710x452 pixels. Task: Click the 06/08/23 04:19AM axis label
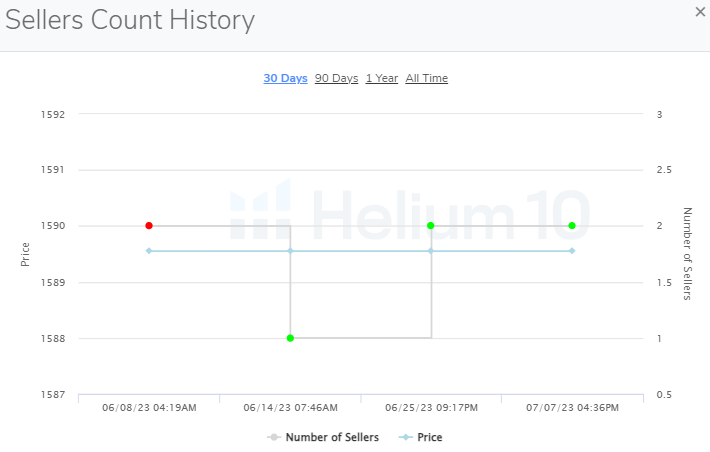click(x=149, y=407)
